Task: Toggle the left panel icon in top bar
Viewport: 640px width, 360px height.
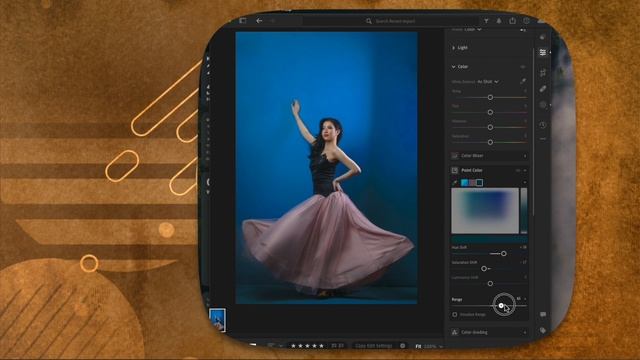Action: tap(243, 20)
